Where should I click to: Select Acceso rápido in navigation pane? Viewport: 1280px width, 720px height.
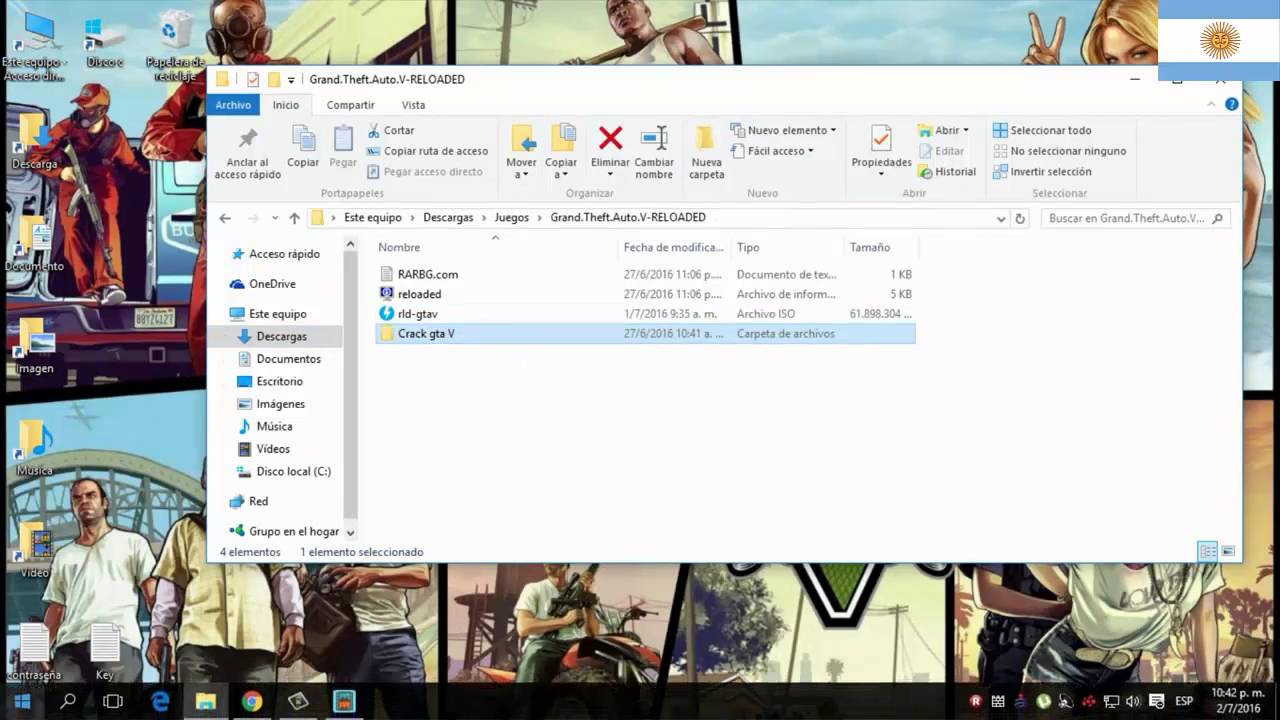coord(275,254)
